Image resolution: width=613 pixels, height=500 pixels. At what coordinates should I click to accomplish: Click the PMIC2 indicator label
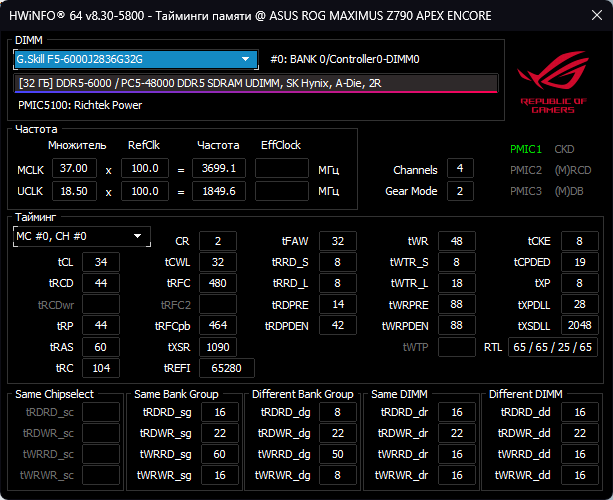coord(526,170)
